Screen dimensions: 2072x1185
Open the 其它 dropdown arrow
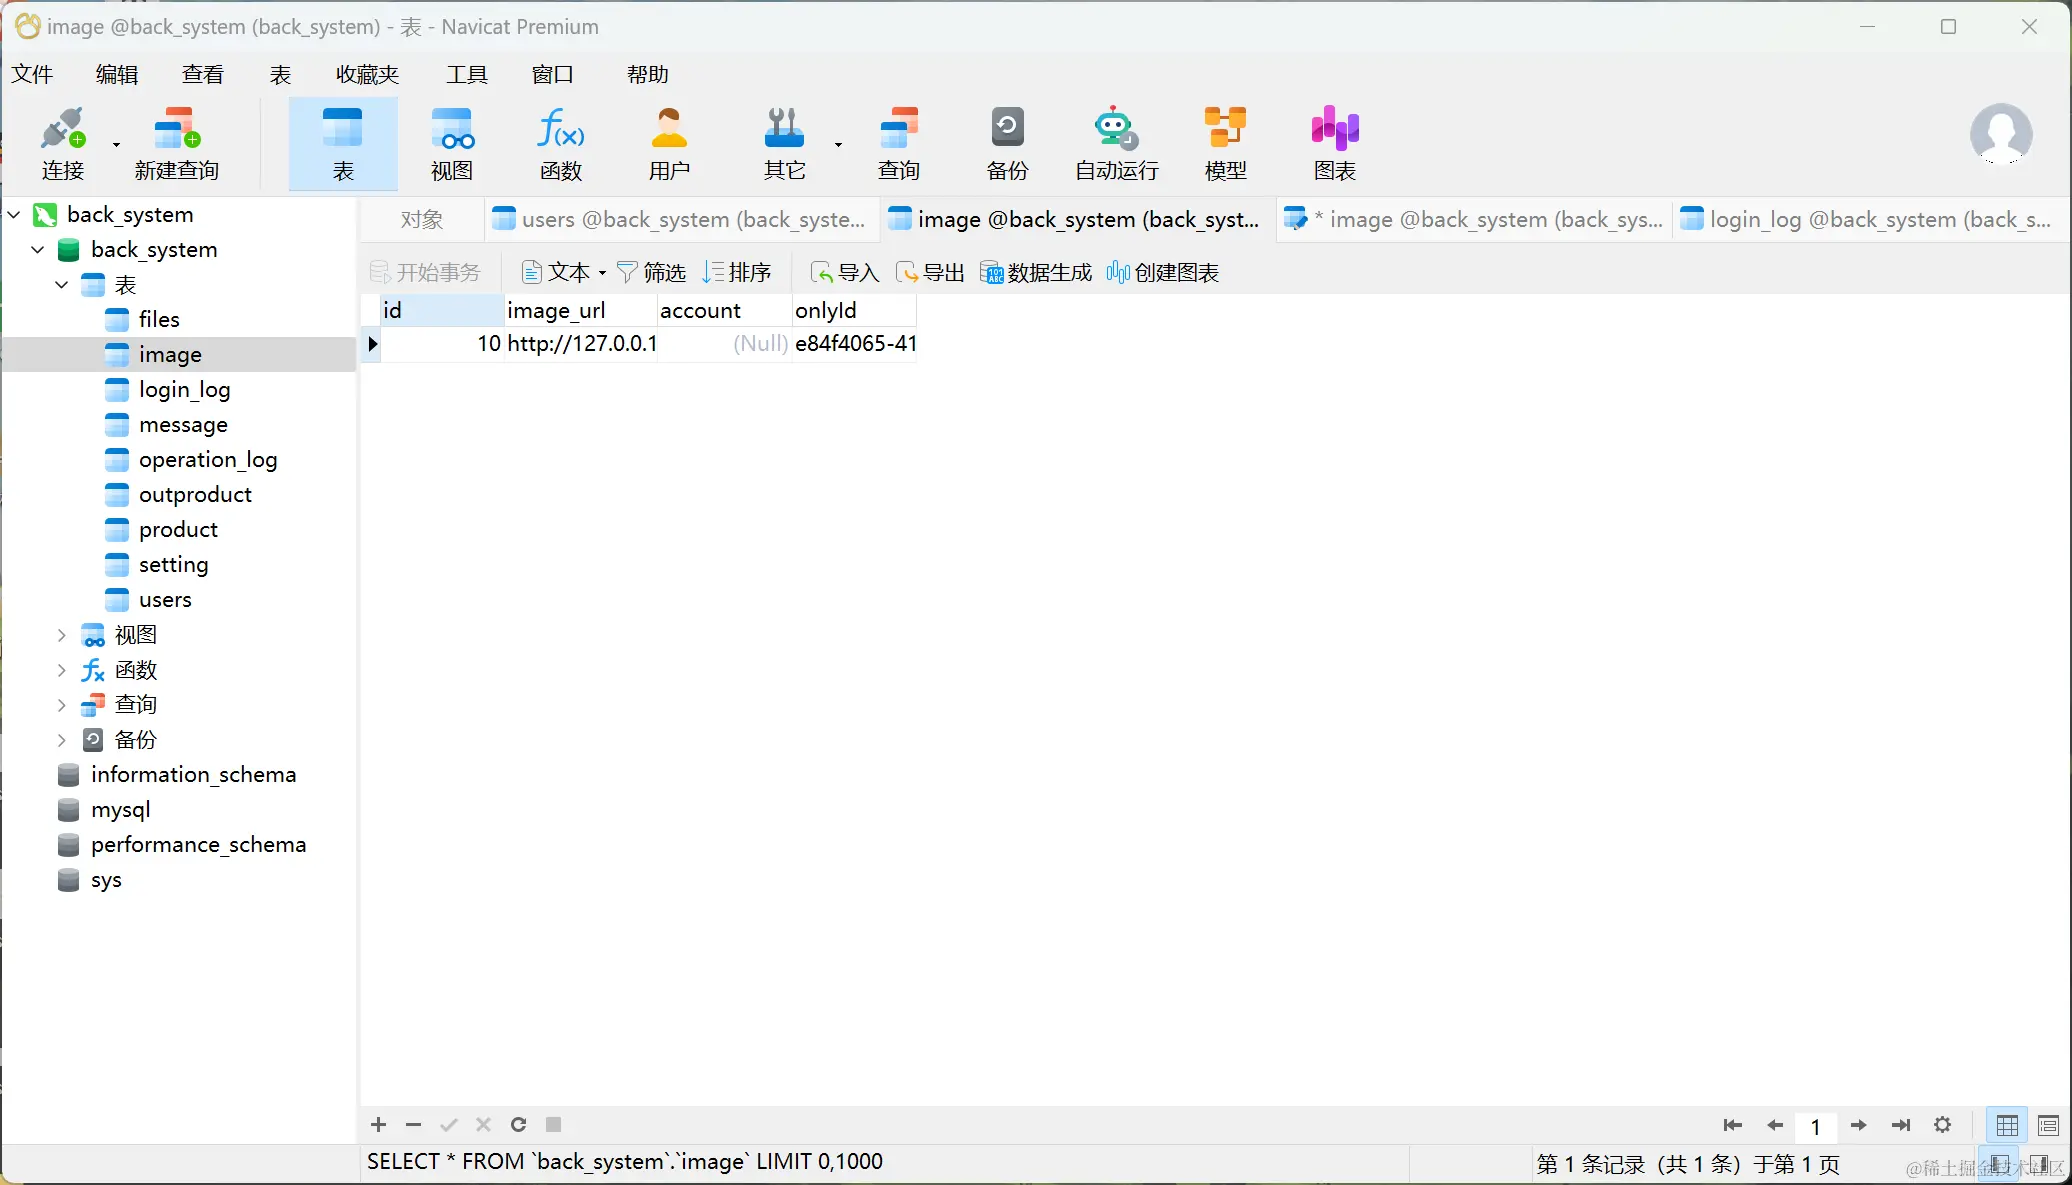click(x=837, y=143)
